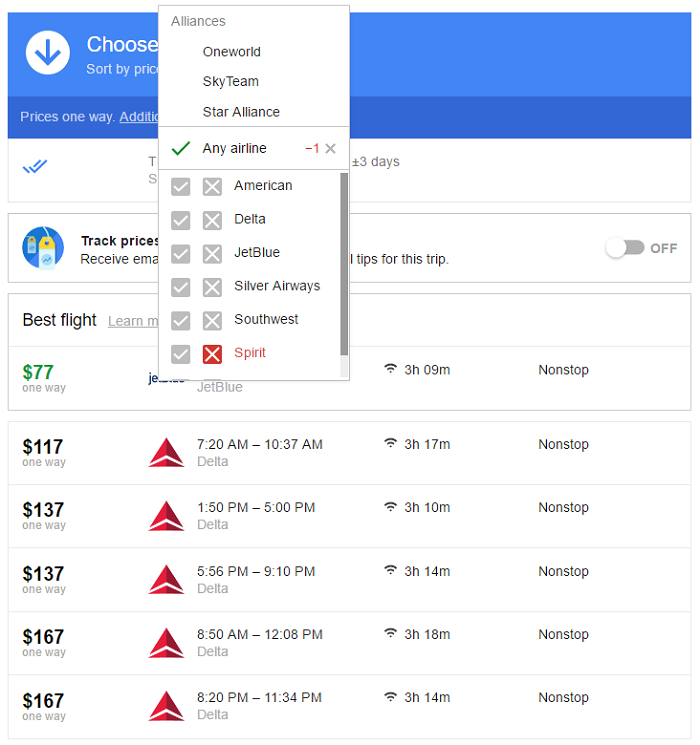700x745 pixels.
Task: Click Wi-Fi icon on the 3h 10m flight
Action: click(x=390, y=506)
